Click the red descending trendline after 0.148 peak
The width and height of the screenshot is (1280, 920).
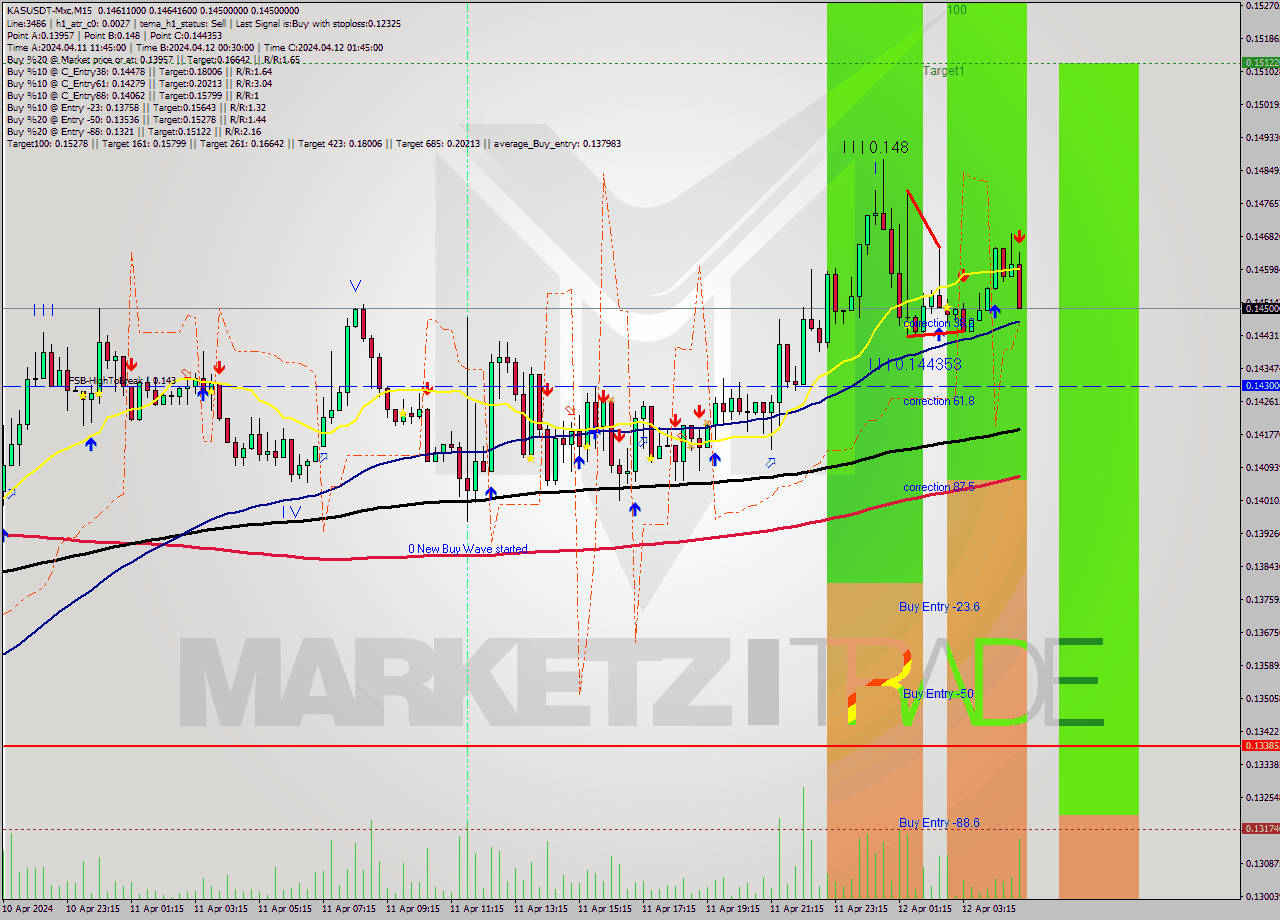[923, 218]
